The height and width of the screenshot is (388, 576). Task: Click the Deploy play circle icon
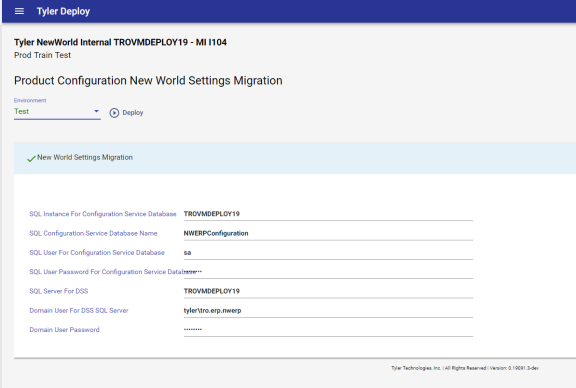(114, 113)
